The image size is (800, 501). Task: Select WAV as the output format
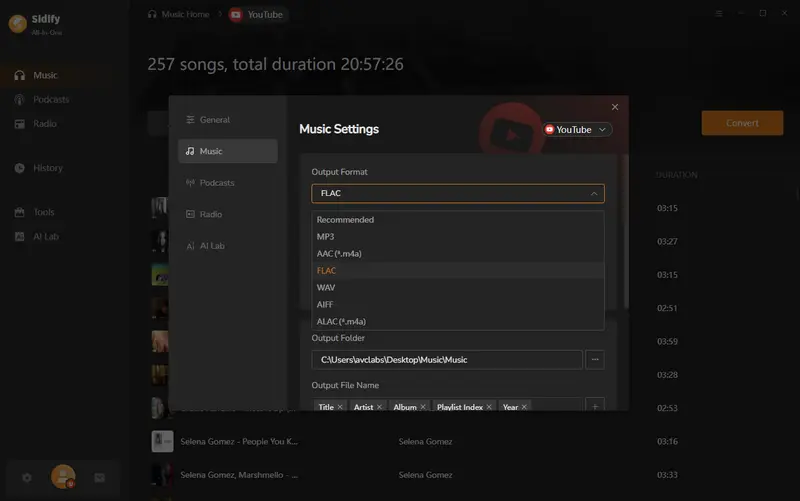(x=326, y=288)
